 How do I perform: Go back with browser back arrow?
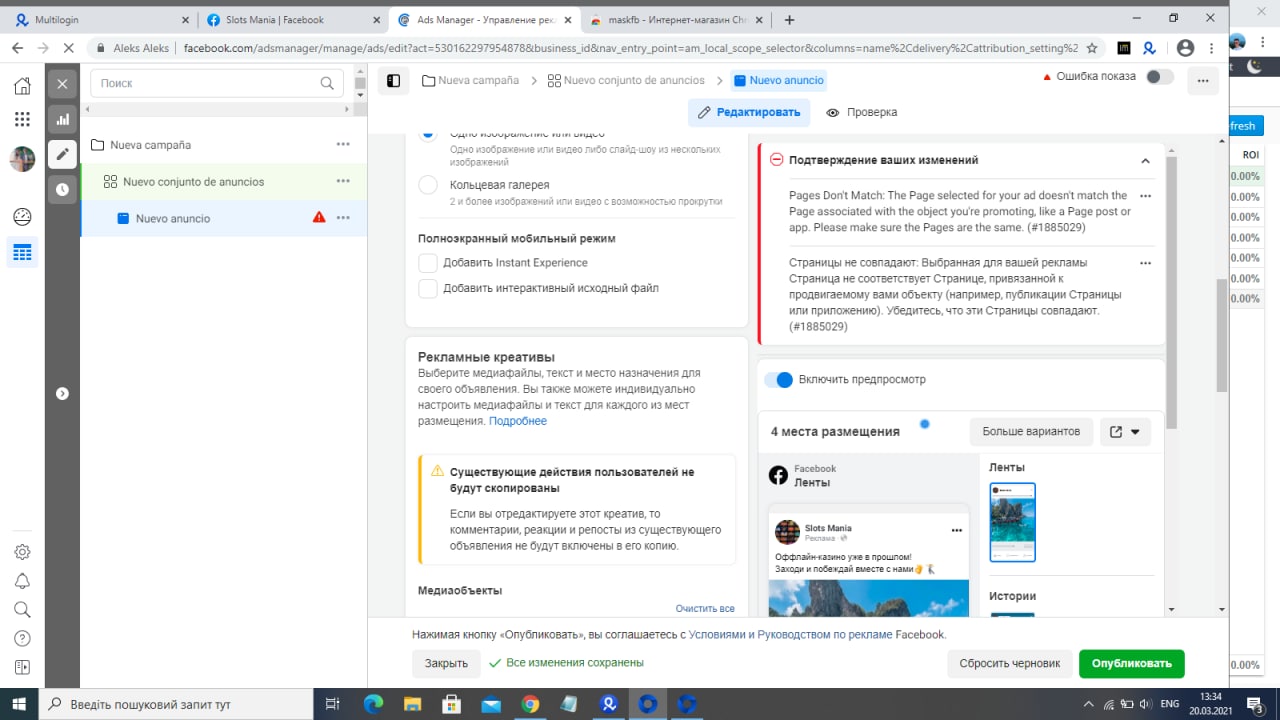[17, 47]
